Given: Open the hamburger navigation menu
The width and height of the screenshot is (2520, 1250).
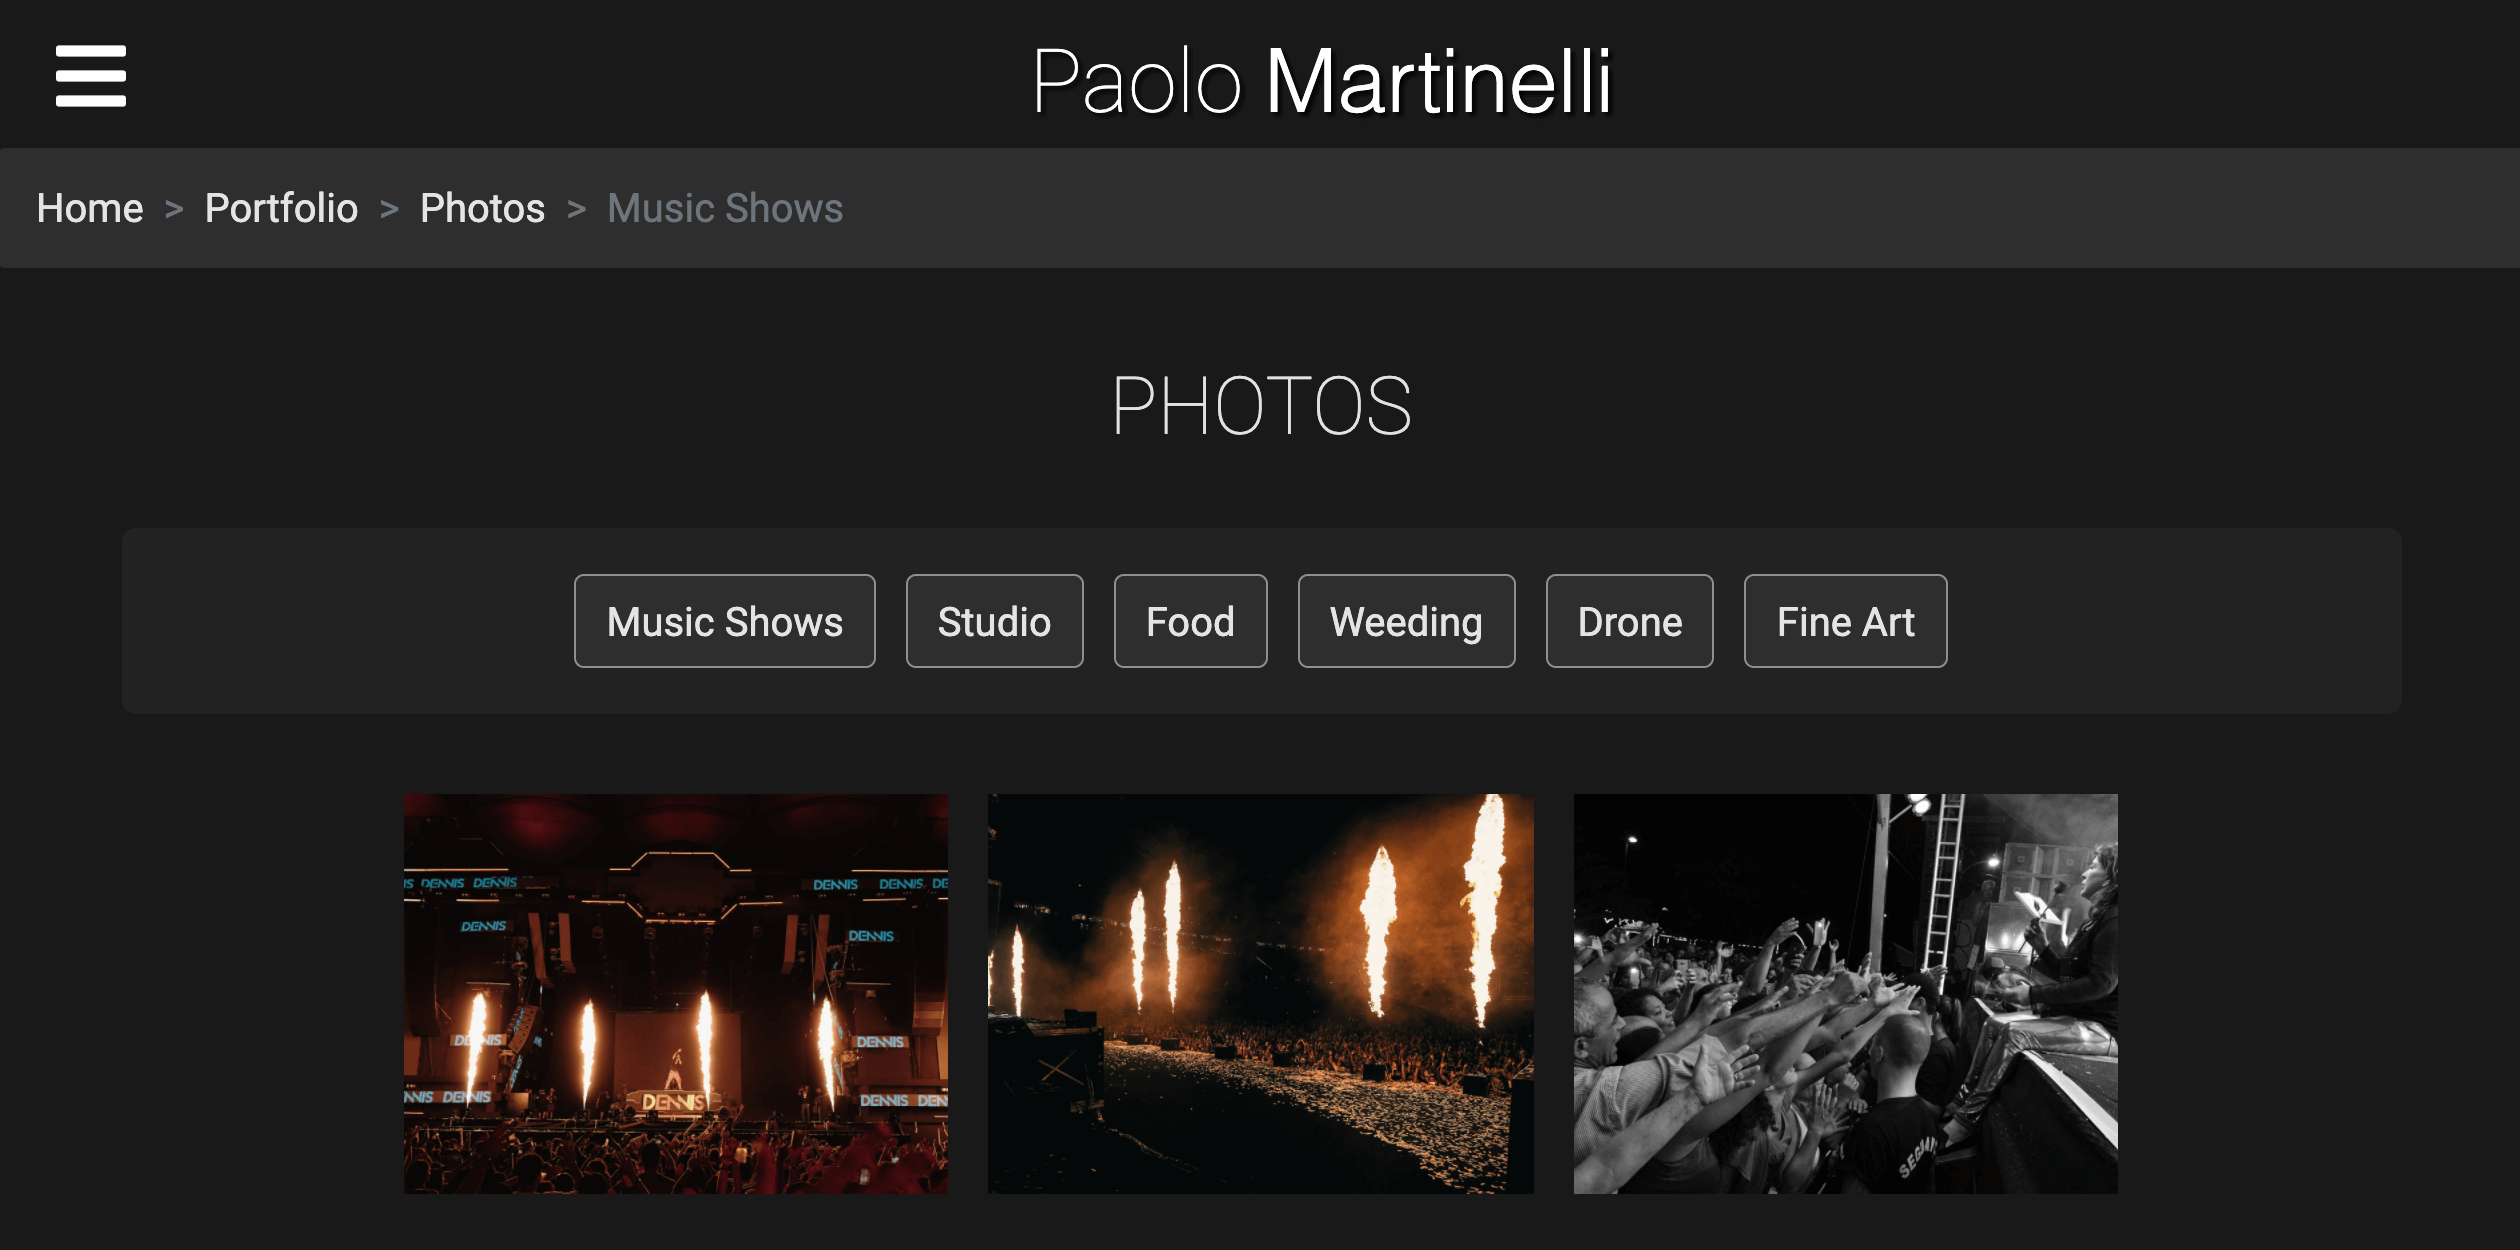Looking at the screenshot, I should pyautogui.click(x=90, y=77).
